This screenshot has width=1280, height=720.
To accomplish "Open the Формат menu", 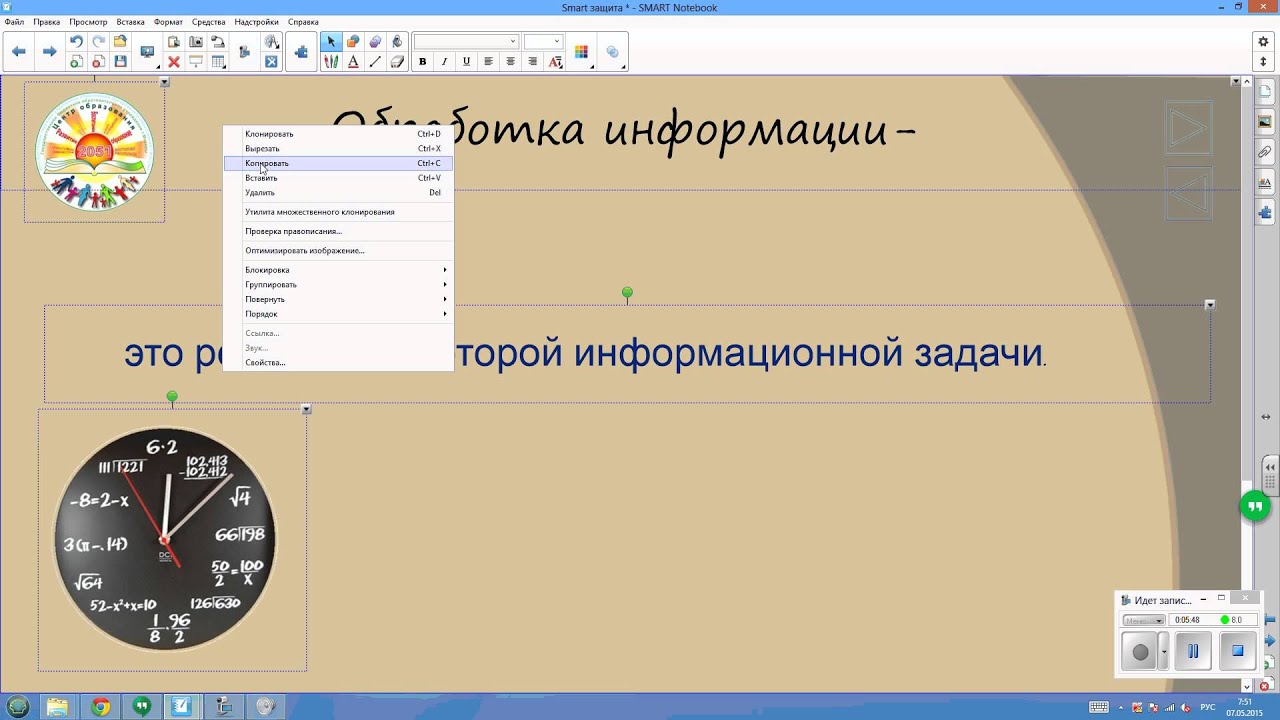I will tap(168, 22).
